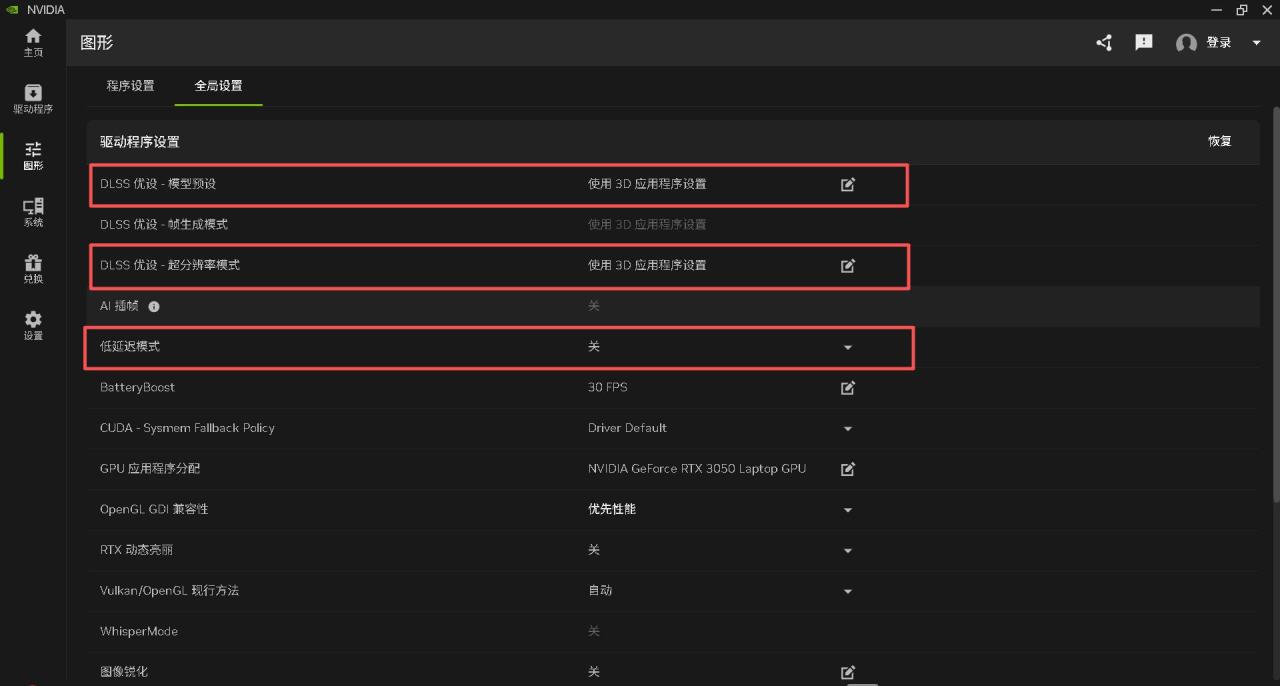The height and width of the screenshot is (686, 1280).
Task: Edit the 图像锐化 setting
Action: point(848,672)
